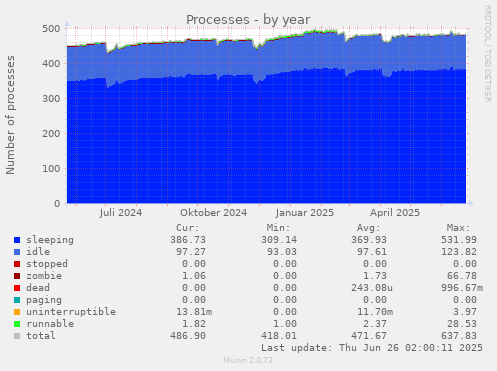Click uninterruptible current value 13.81m
497x371 pixels.
click(194, 312)
